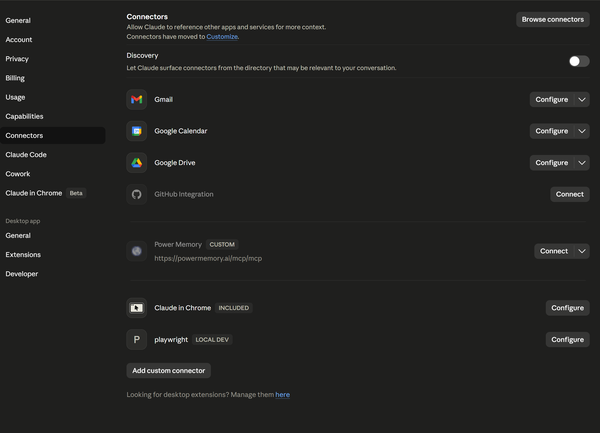Screen dimensions: 600x433
Task: Click the Google Drive connector name
Action: (x=174, y=163)
